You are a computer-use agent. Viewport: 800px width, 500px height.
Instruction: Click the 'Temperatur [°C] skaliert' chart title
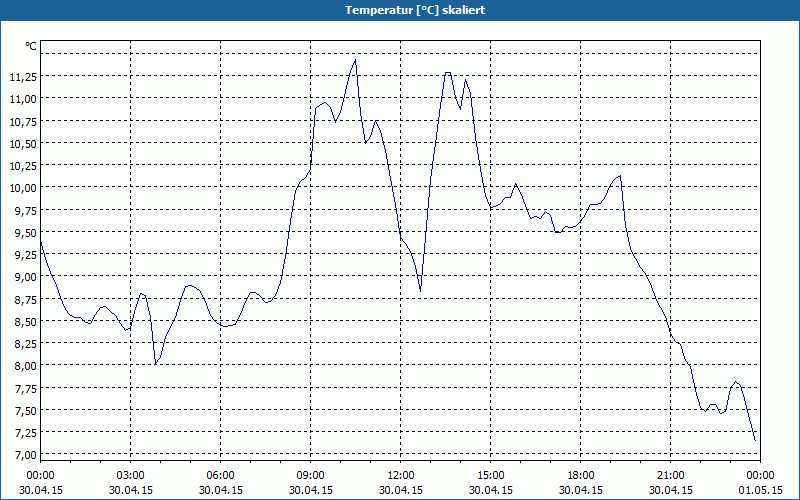415,10
